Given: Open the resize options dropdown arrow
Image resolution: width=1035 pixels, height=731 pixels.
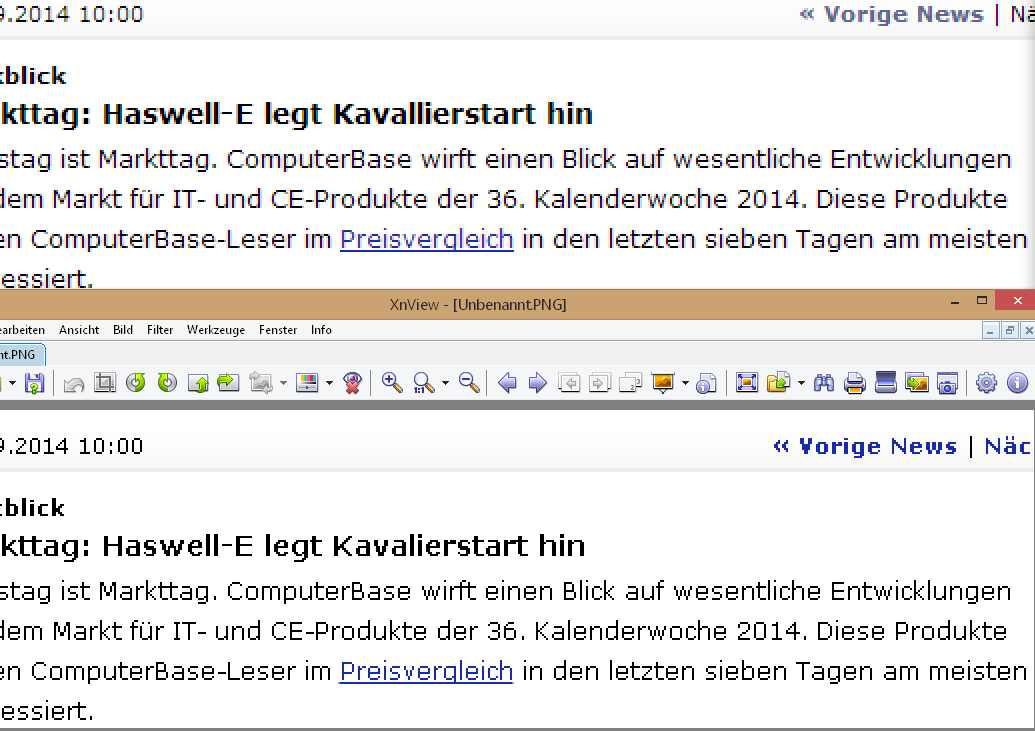Looking at the screenshot, I should coord(283,383).
